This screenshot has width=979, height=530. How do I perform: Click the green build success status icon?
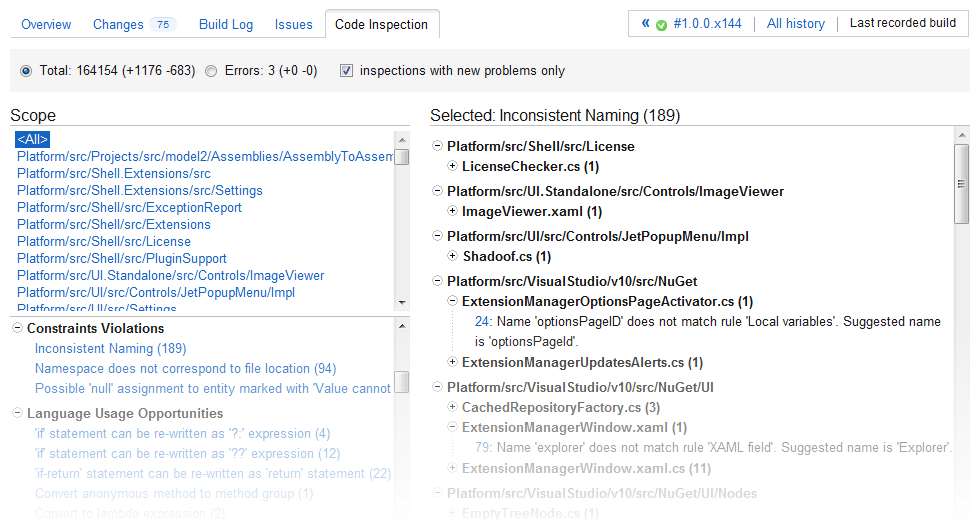(661, 25)
